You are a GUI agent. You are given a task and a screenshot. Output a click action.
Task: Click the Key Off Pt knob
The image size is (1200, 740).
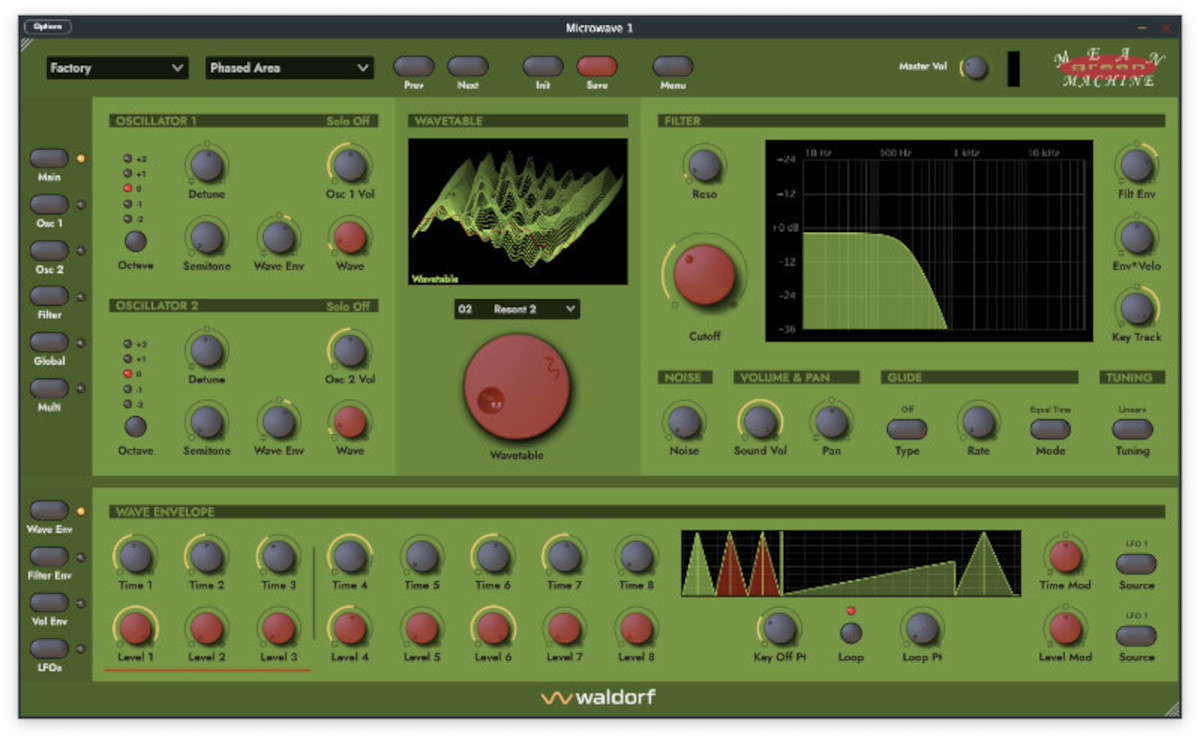point(780,628)
